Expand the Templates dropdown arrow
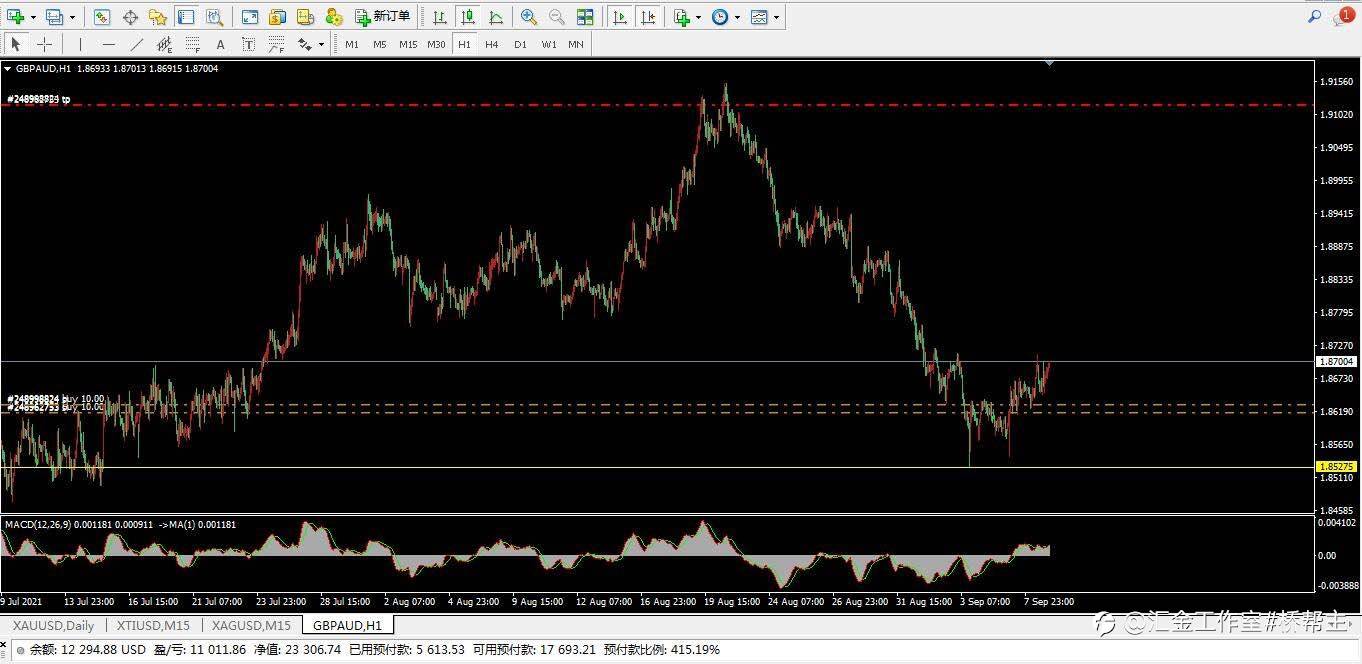Screen dimensions: 1362x664 point(776,17)
